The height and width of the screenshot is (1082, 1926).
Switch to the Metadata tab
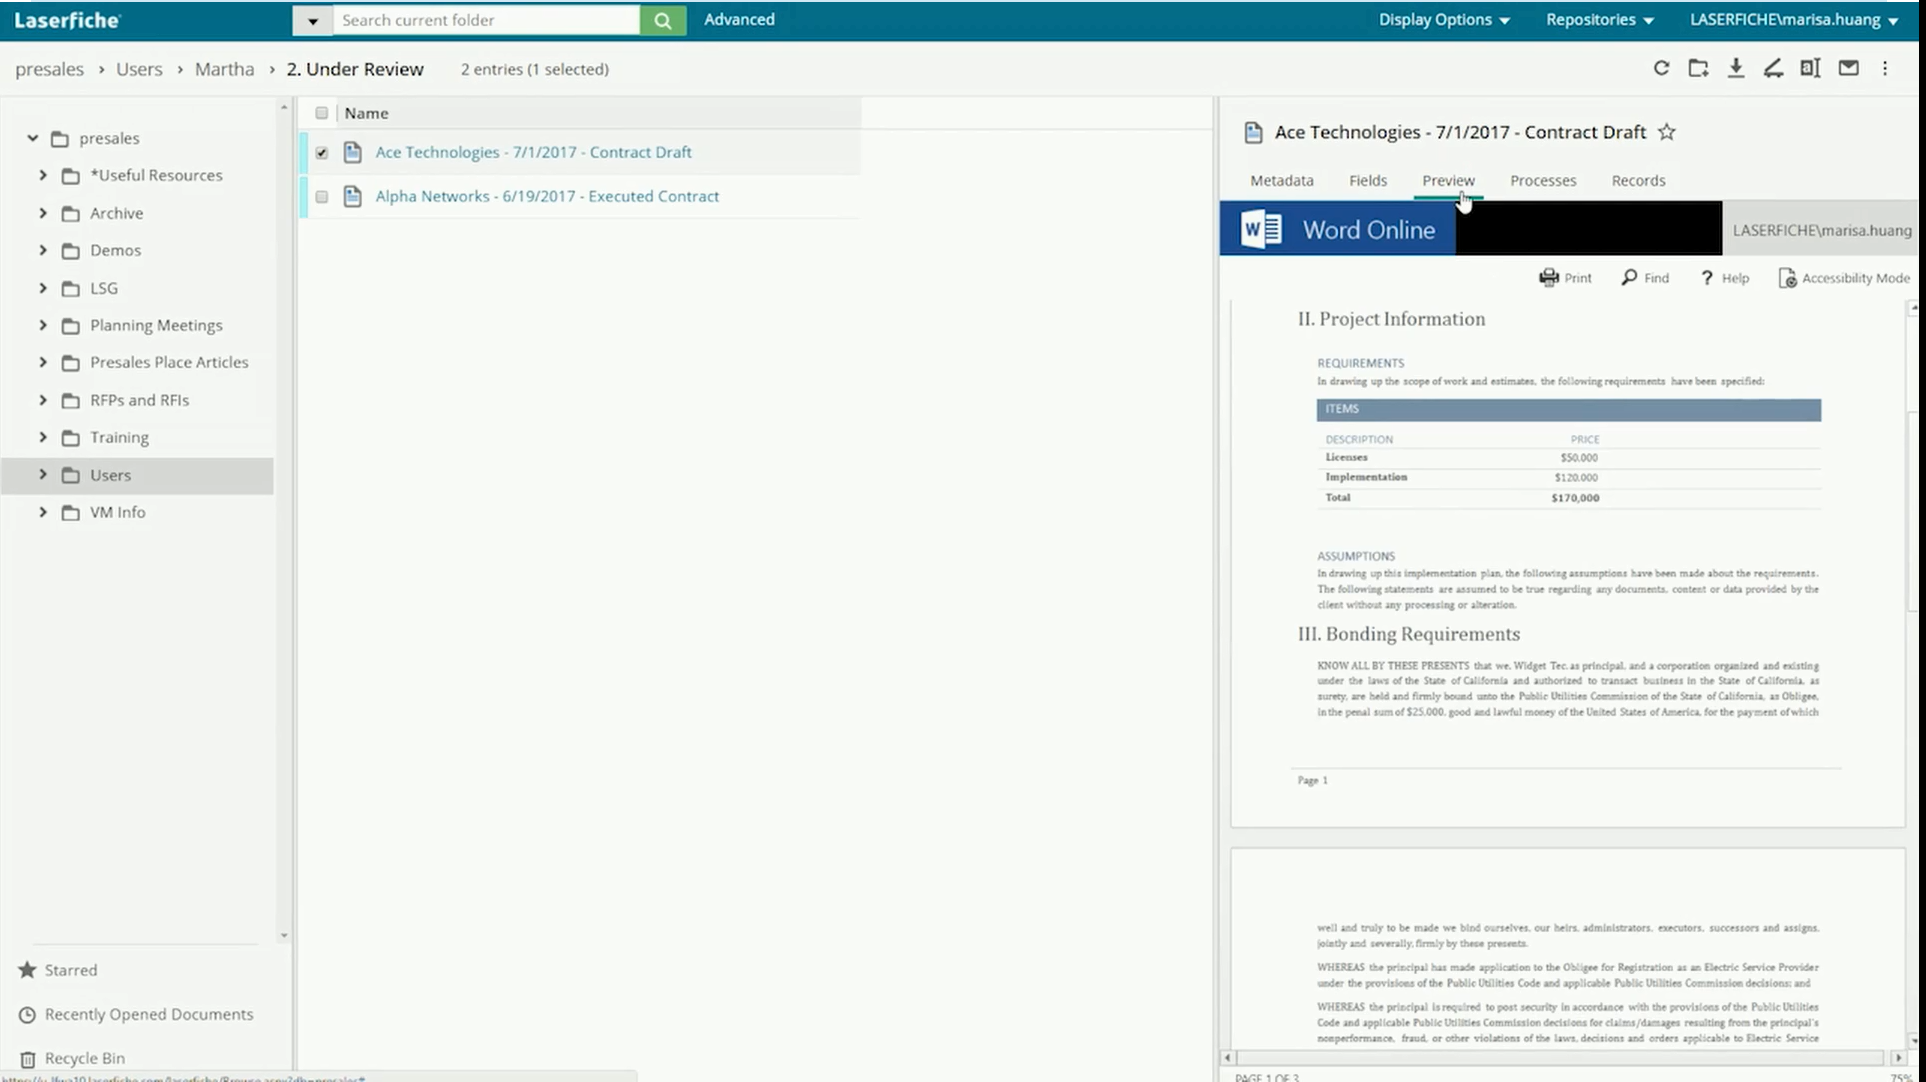(1281, 181)
